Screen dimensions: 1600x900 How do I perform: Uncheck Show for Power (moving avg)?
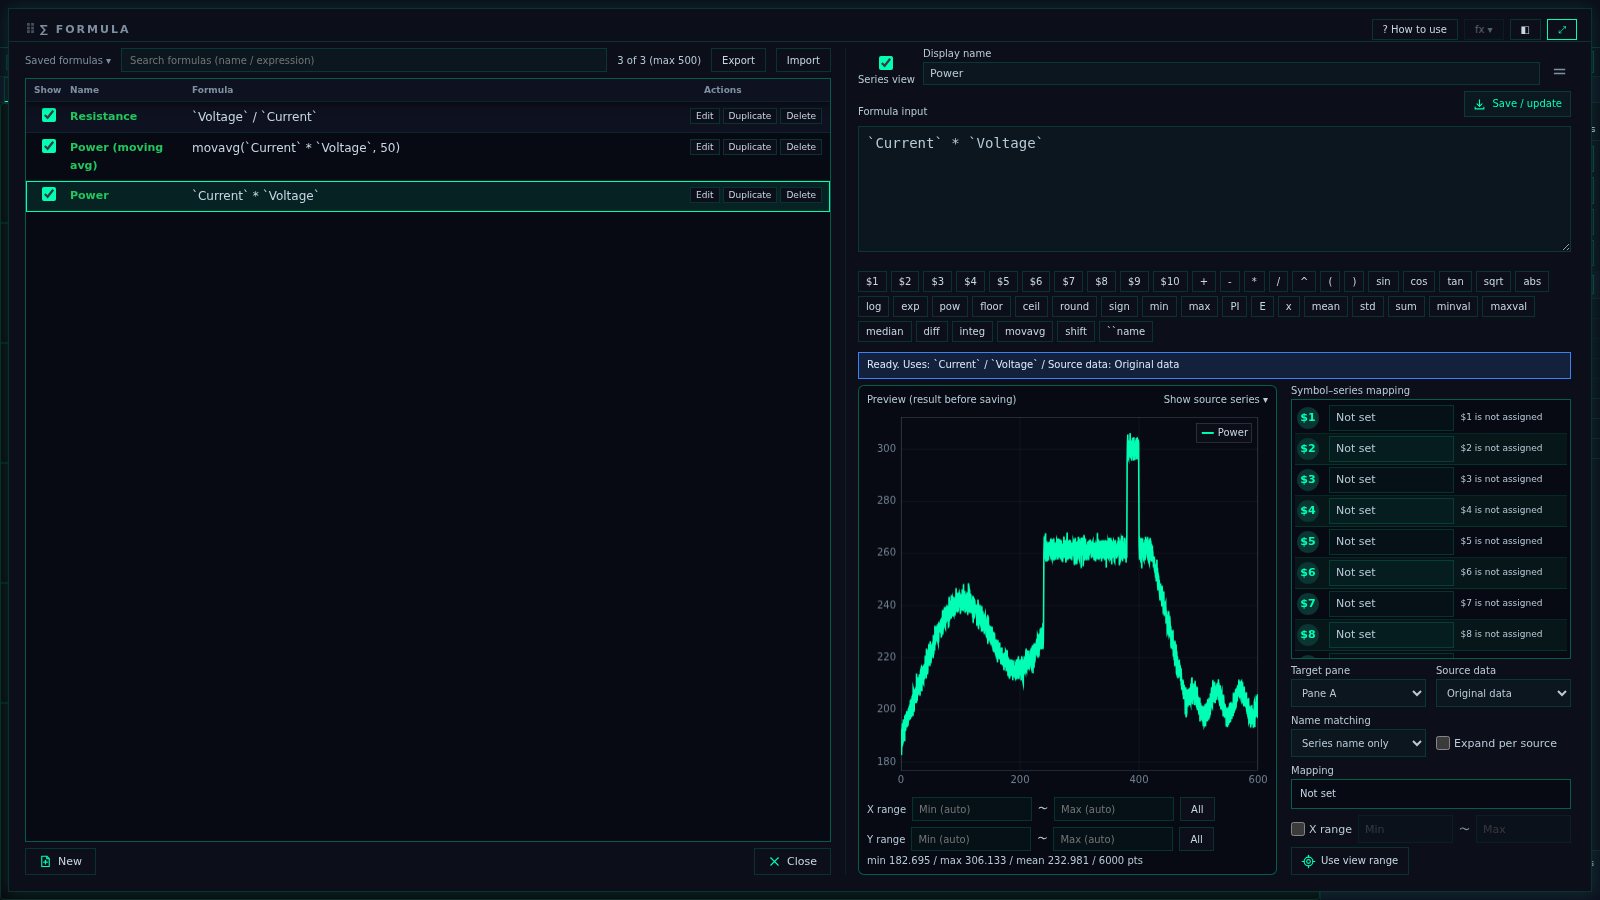(49, 147)
